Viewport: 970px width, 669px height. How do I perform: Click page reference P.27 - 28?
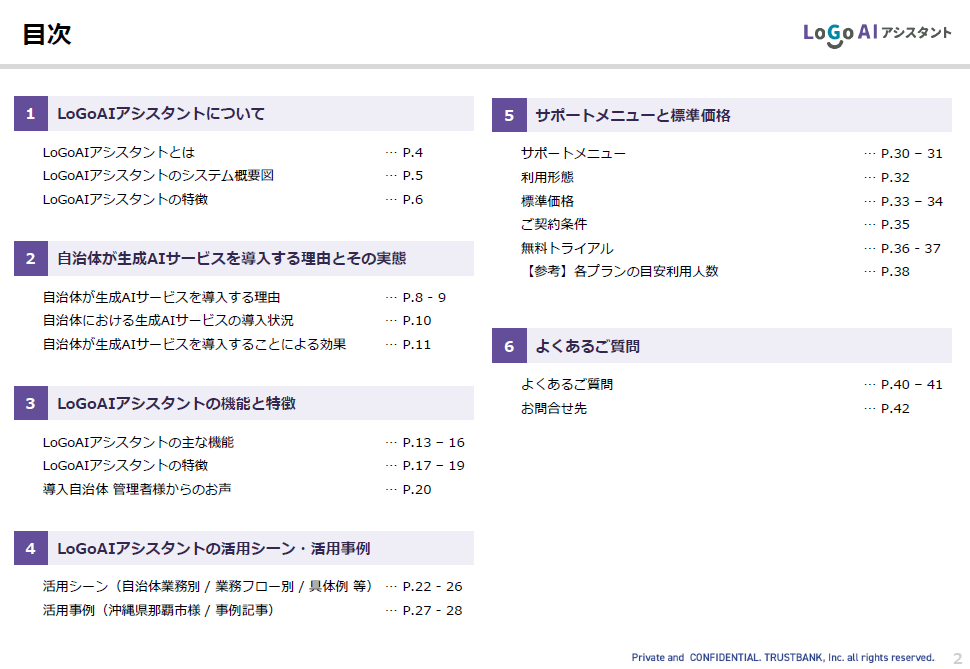pyautogui.click(x=432, y=611)
